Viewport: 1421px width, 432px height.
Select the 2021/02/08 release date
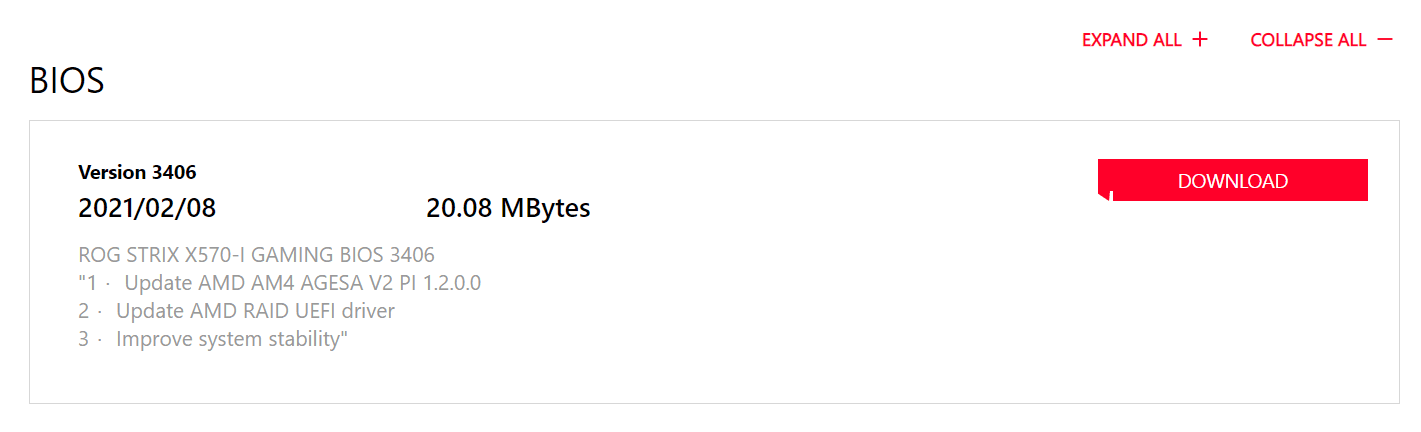click(x=147, y=208)
